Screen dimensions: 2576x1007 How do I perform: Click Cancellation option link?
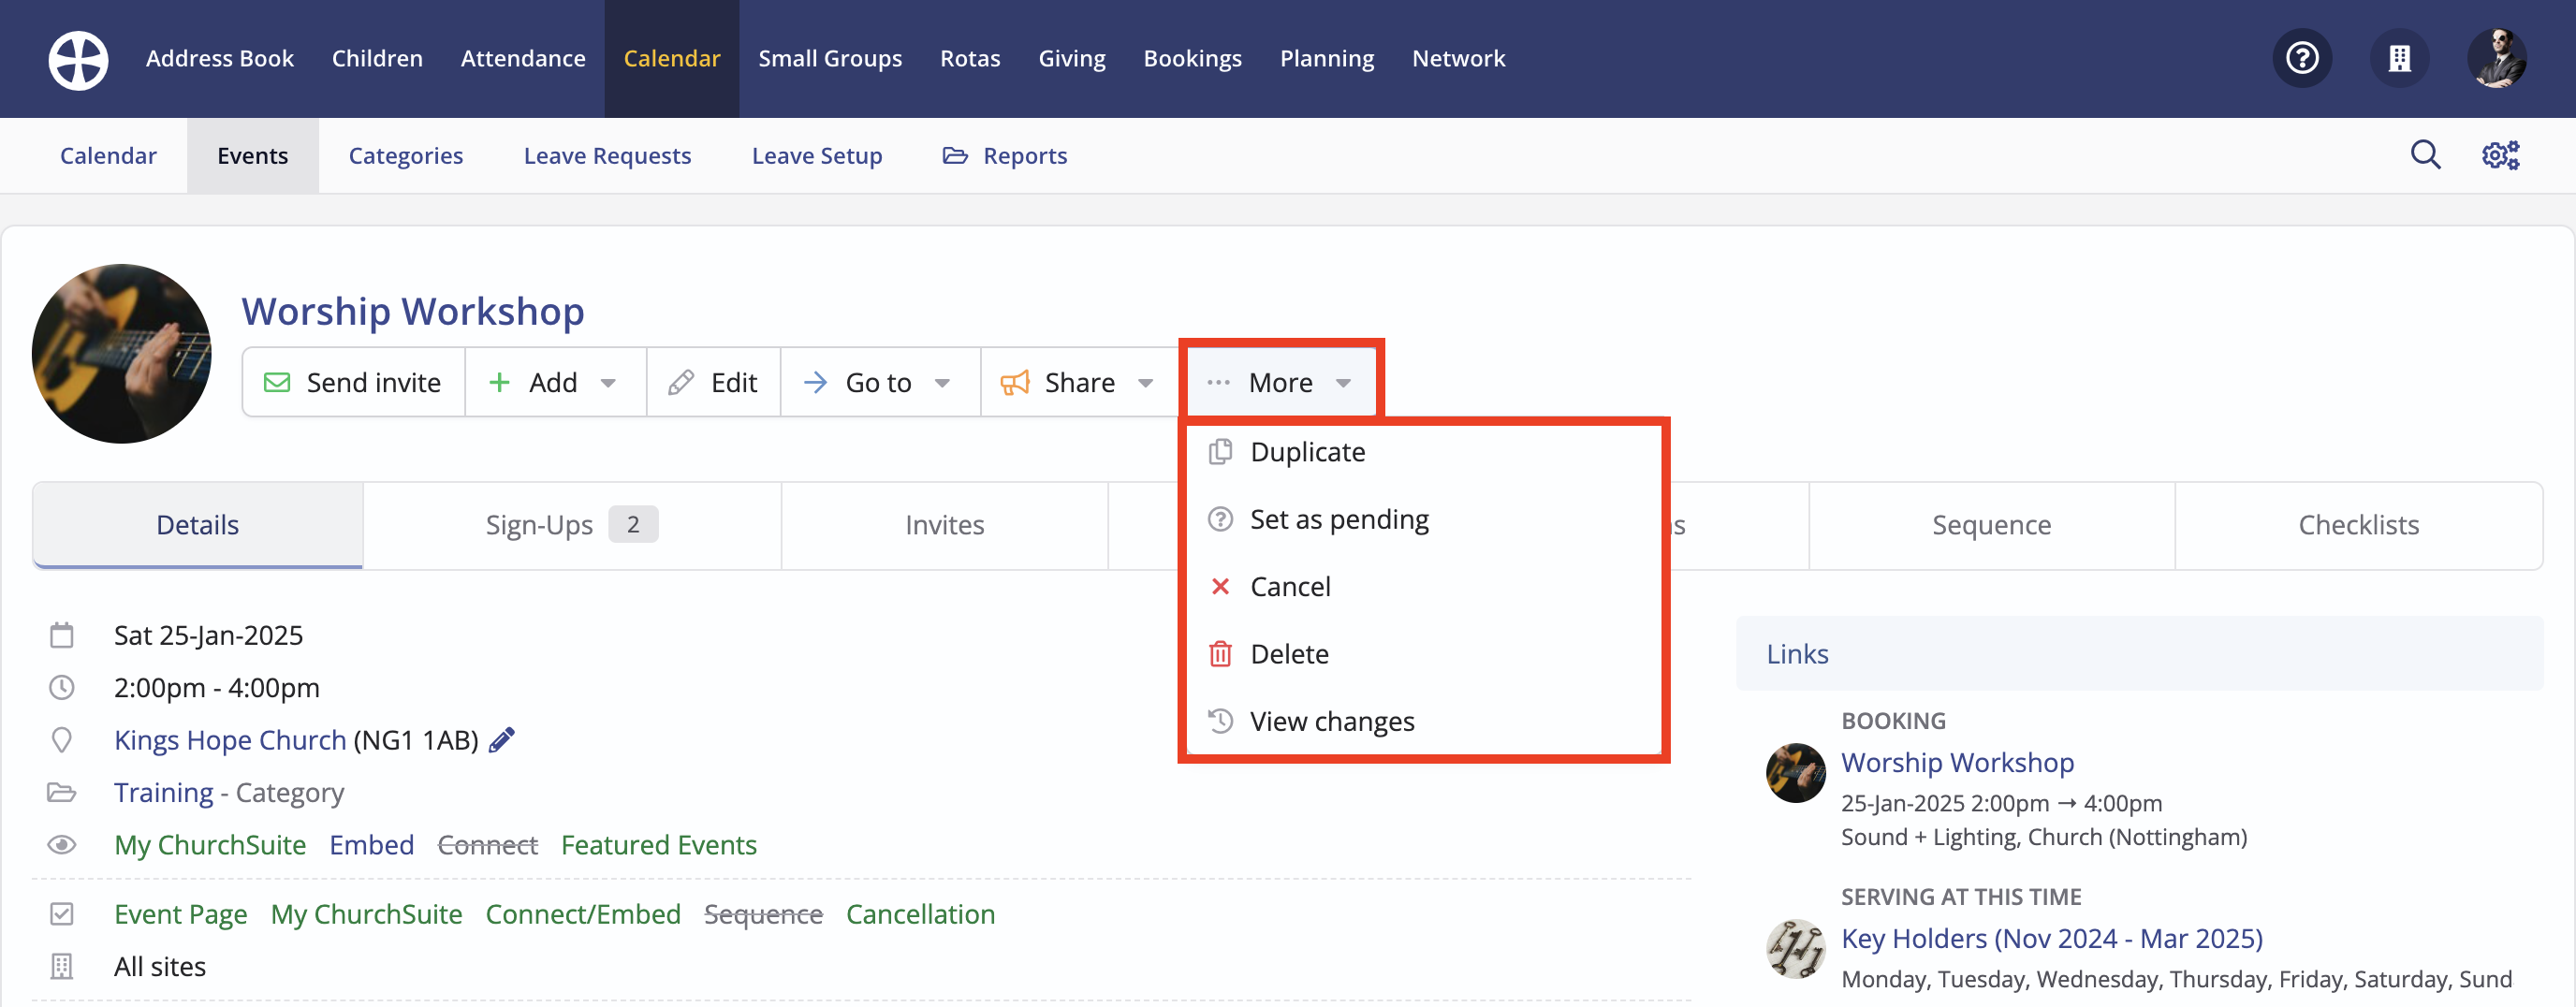pyautogui.click(x=920, y=914)
